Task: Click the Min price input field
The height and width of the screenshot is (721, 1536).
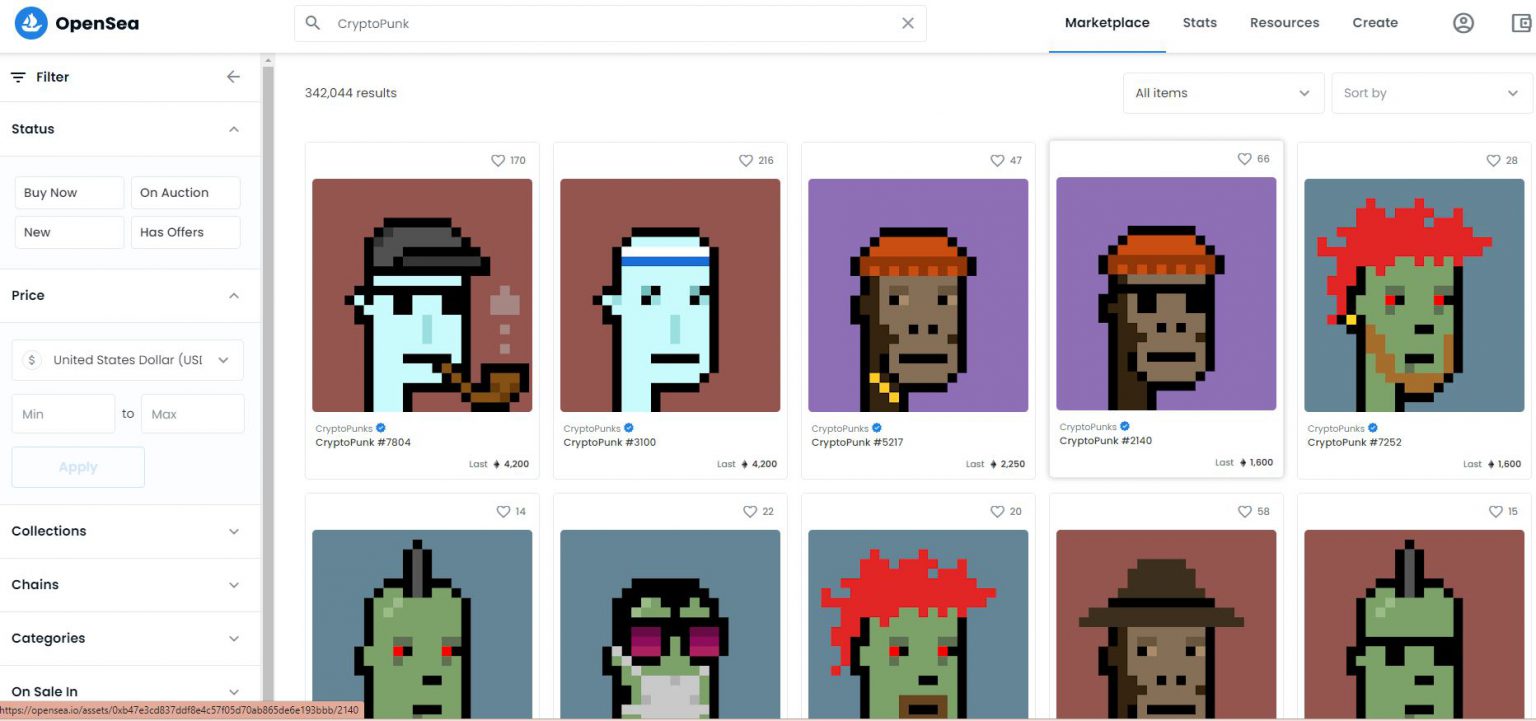Action: [62, 413]
